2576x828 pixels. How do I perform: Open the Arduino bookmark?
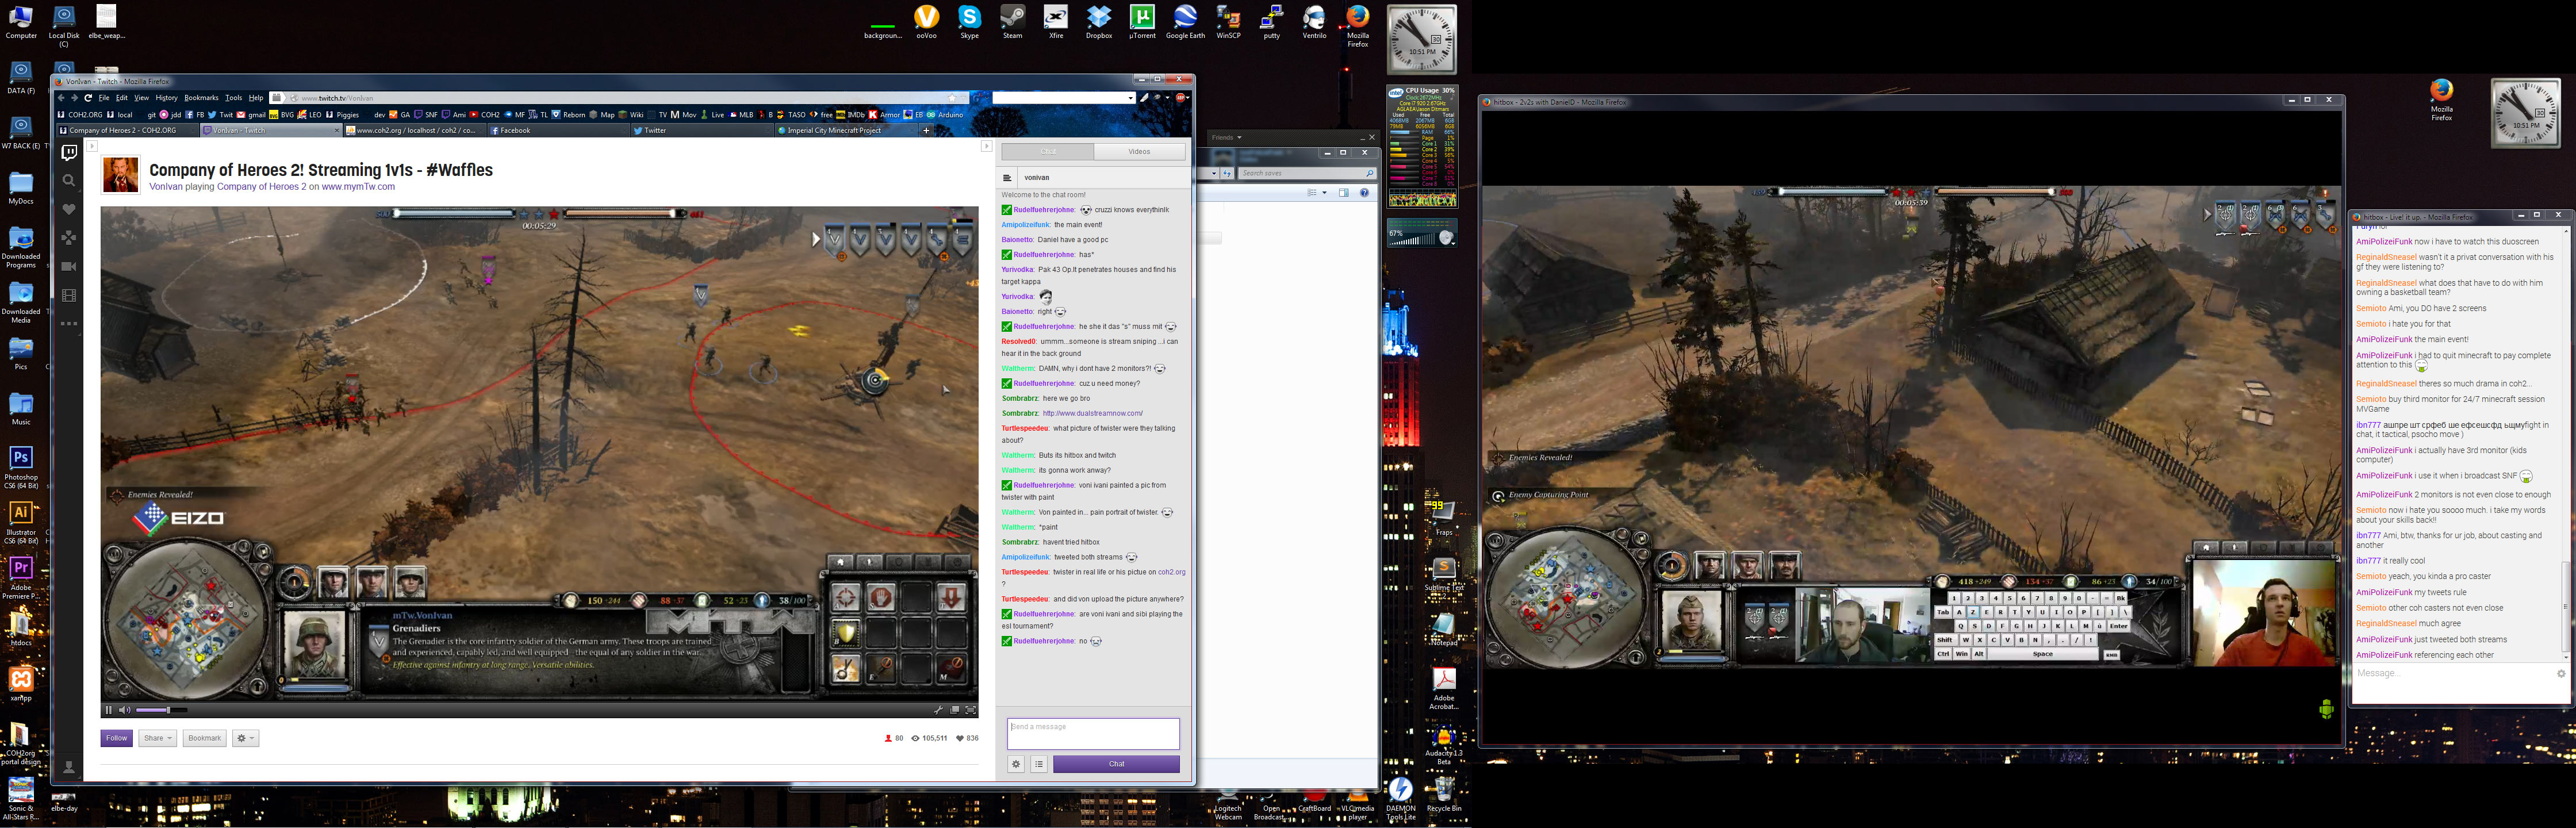(945, 114)
